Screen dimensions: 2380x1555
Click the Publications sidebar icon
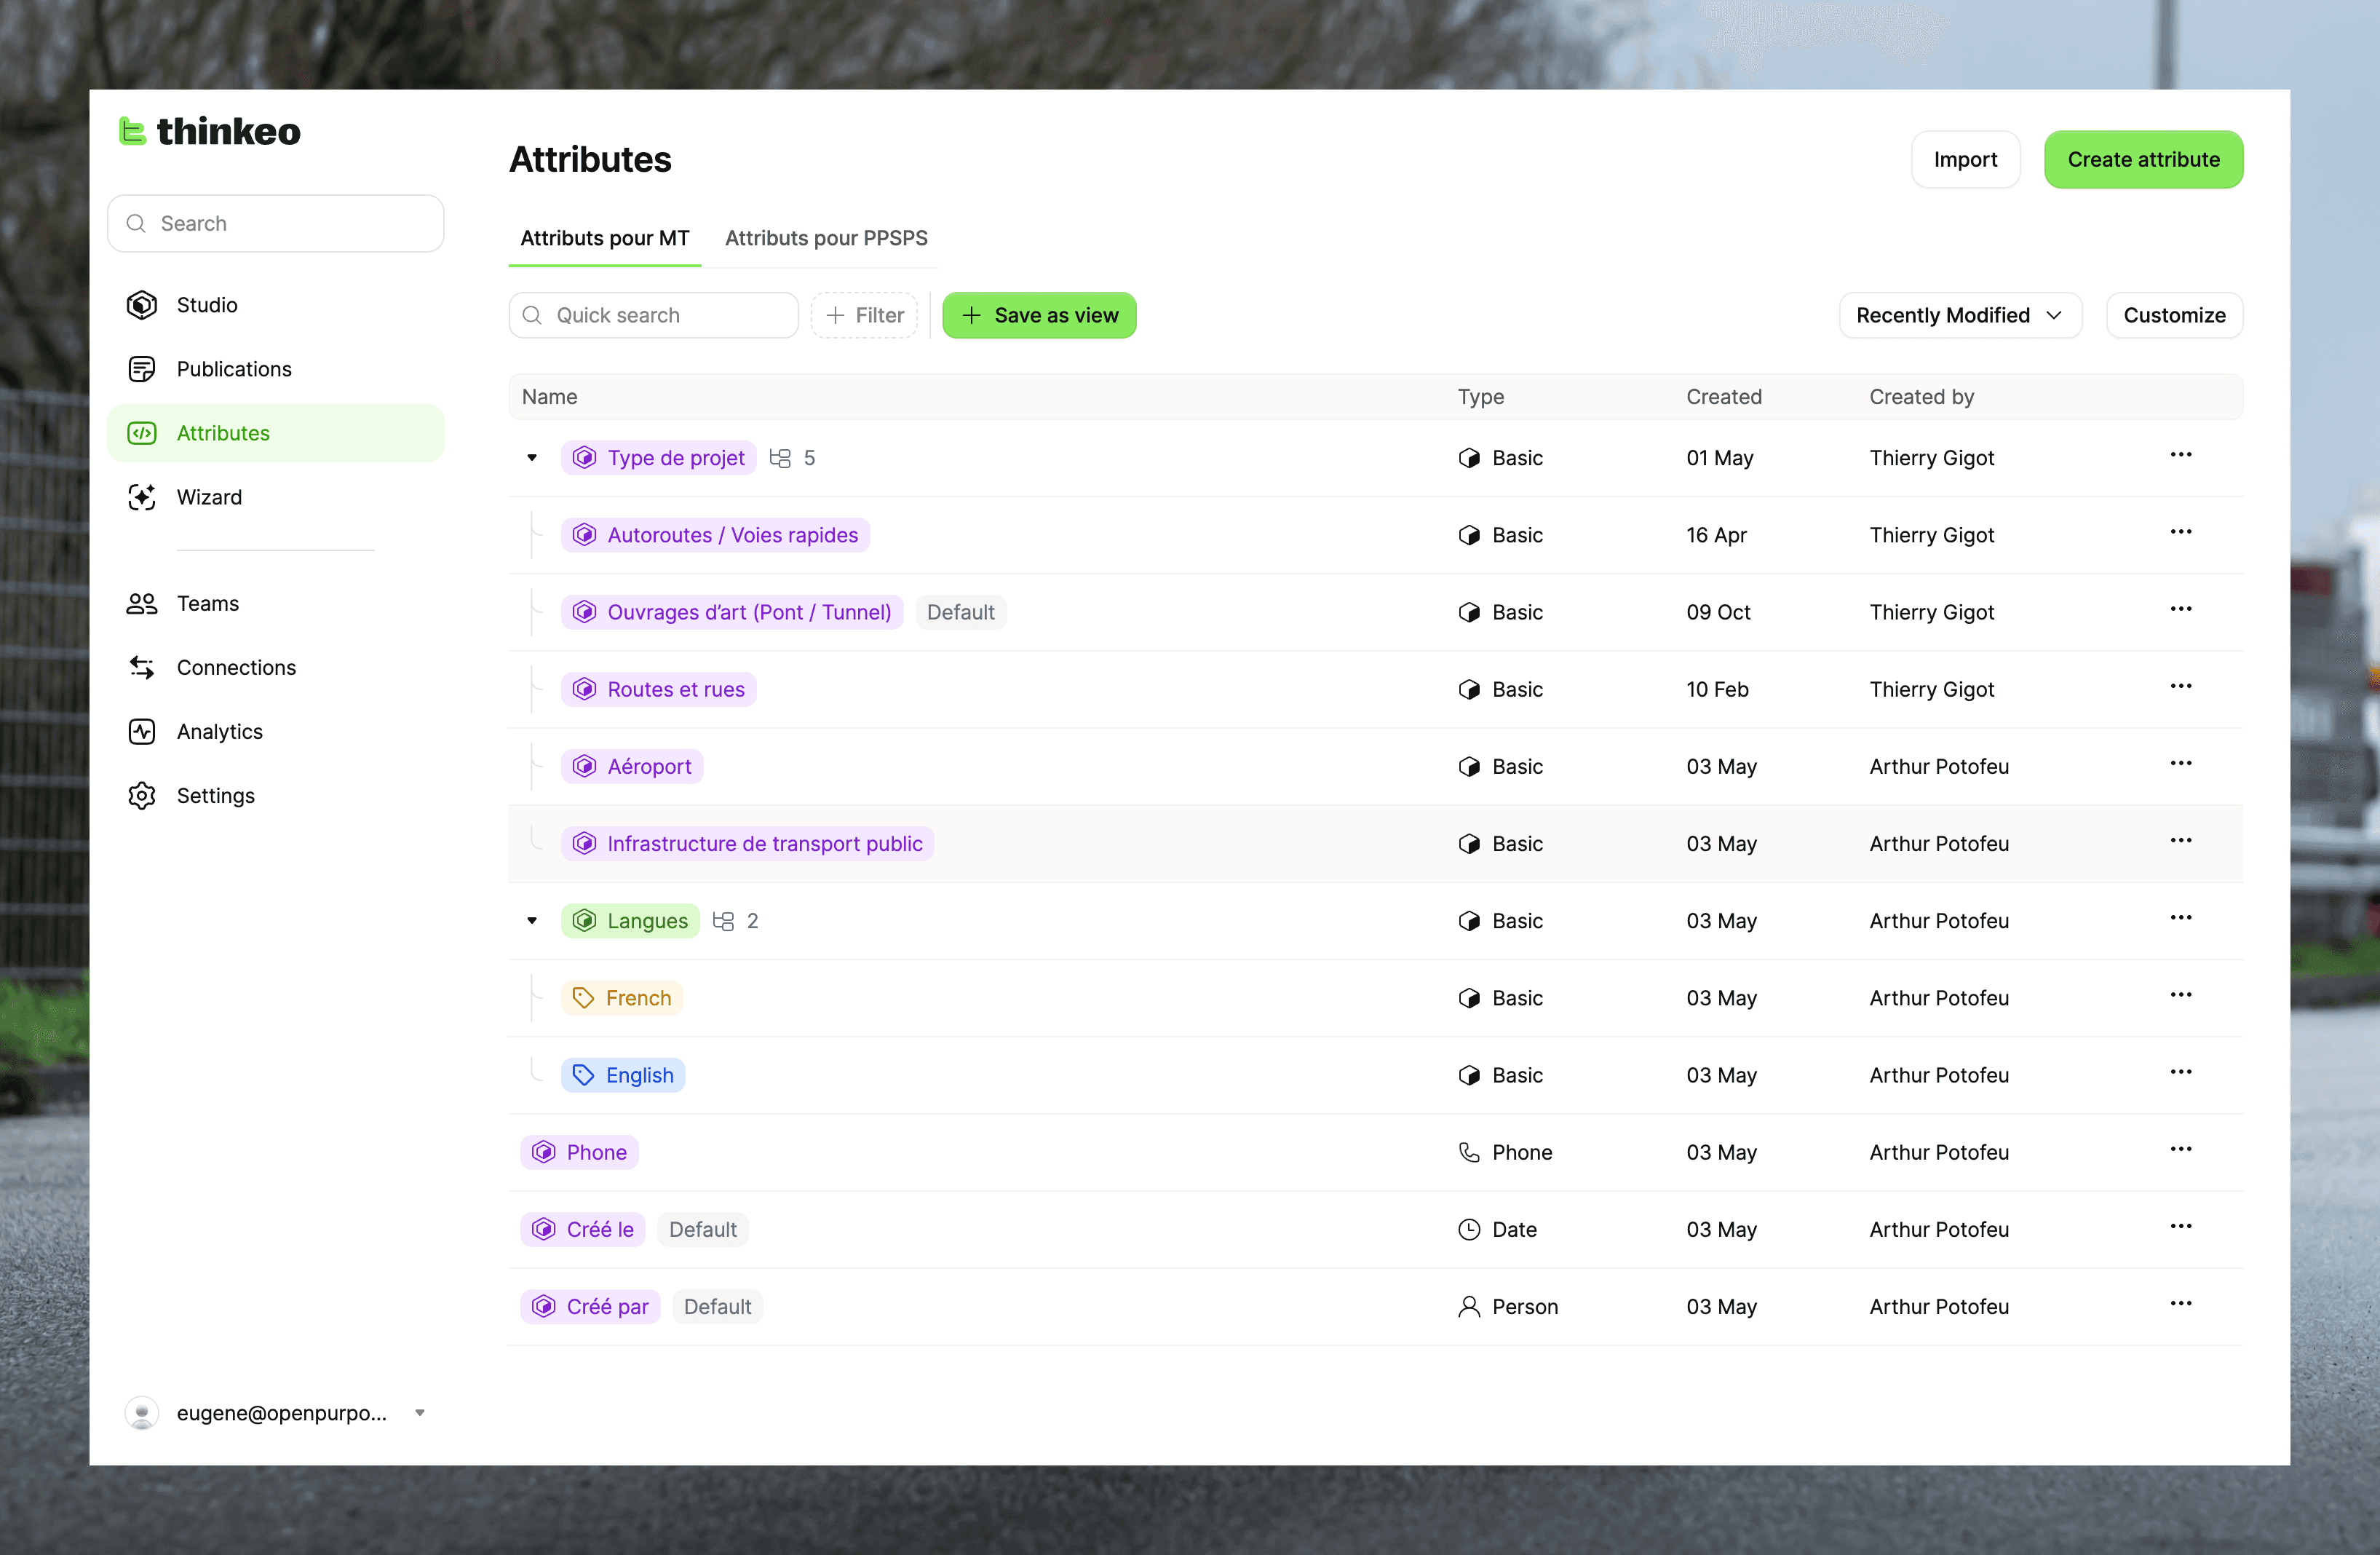142,369
